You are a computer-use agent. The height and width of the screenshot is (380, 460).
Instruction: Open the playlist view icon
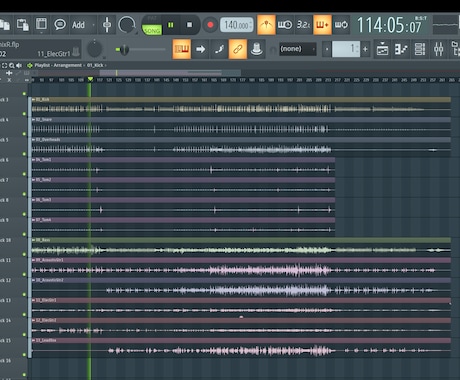(x=382, y=49)
